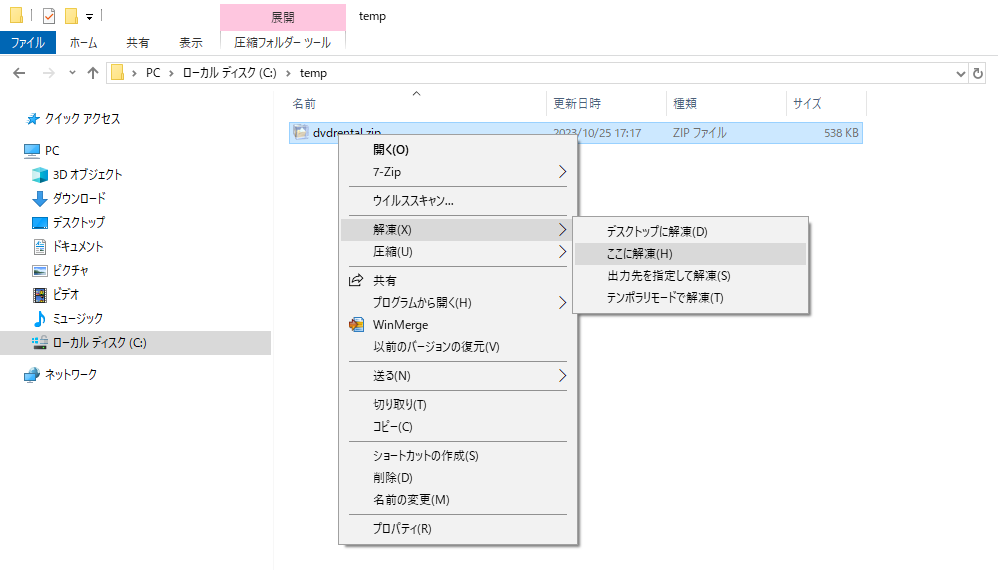This screenshot has height=570, width=998.
Task: Sort by 名前 column header
Action: click(x=417, y=104)
